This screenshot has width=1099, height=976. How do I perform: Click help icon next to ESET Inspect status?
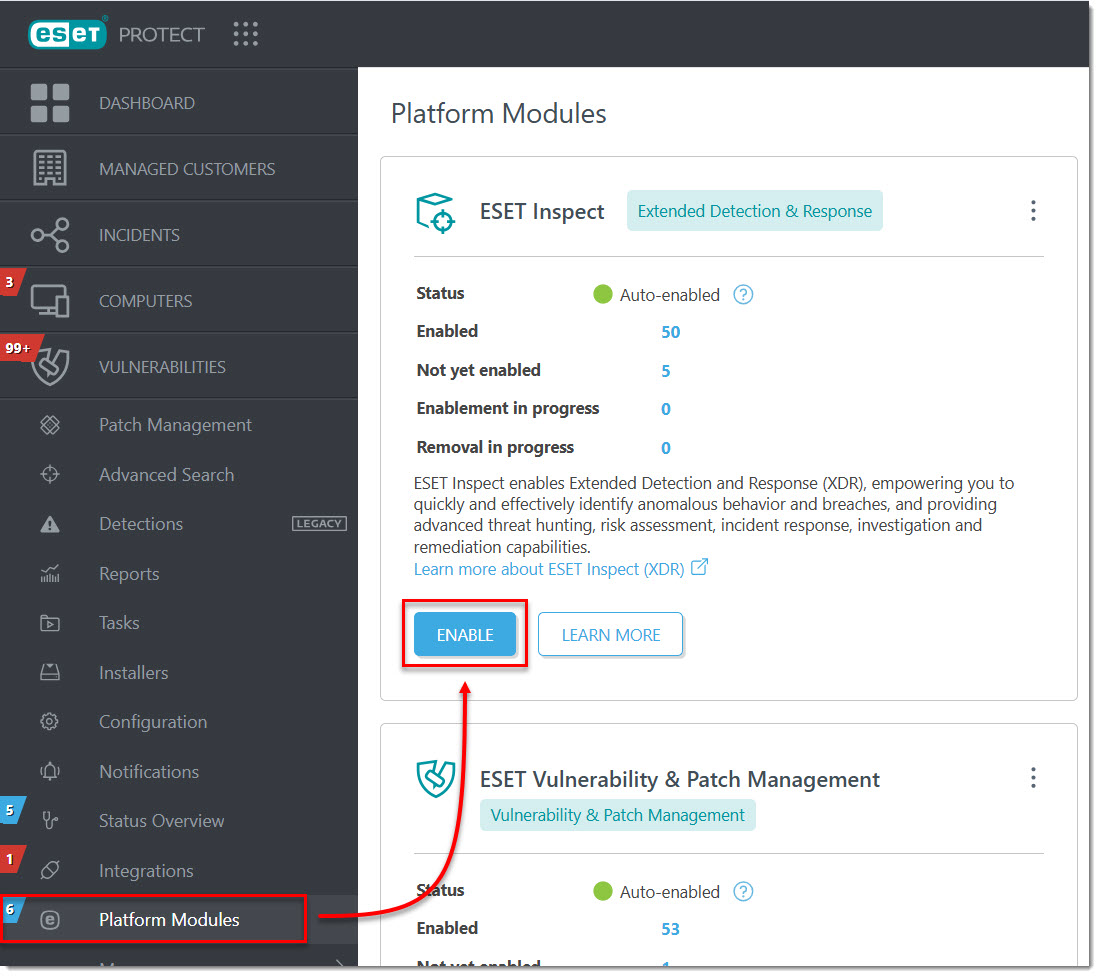(743, 295)
